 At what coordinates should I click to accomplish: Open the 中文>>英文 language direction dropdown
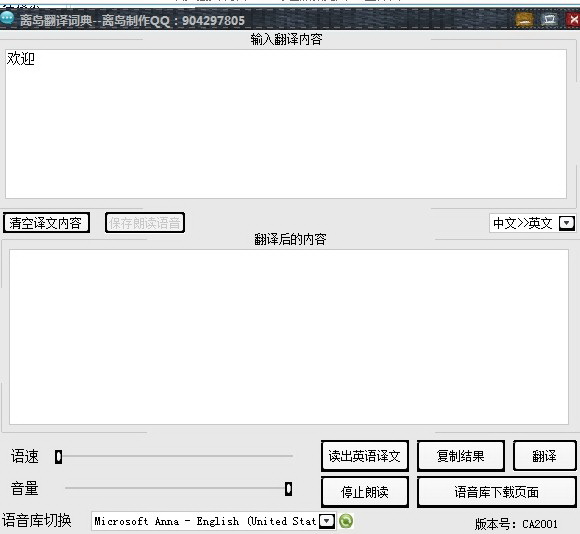coord(567,223)
